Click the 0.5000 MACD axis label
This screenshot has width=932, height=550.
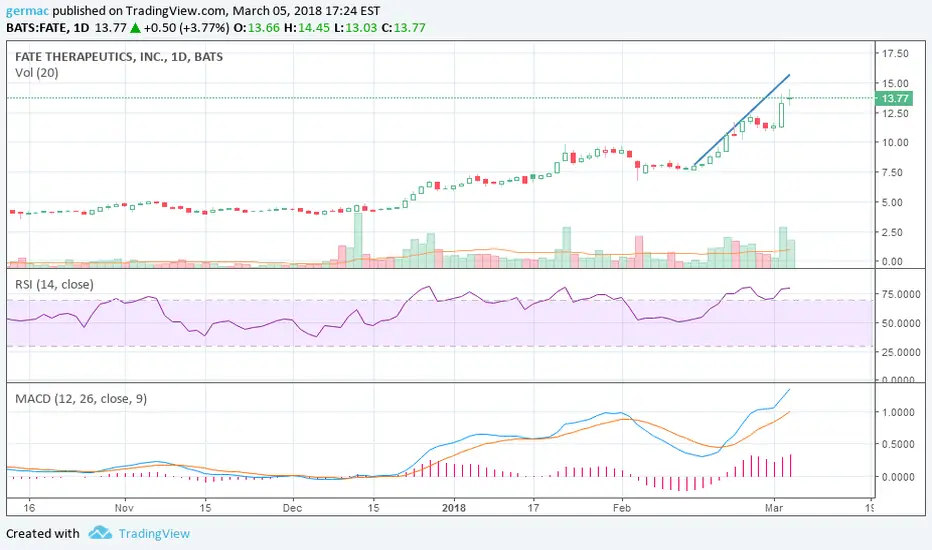898,444
